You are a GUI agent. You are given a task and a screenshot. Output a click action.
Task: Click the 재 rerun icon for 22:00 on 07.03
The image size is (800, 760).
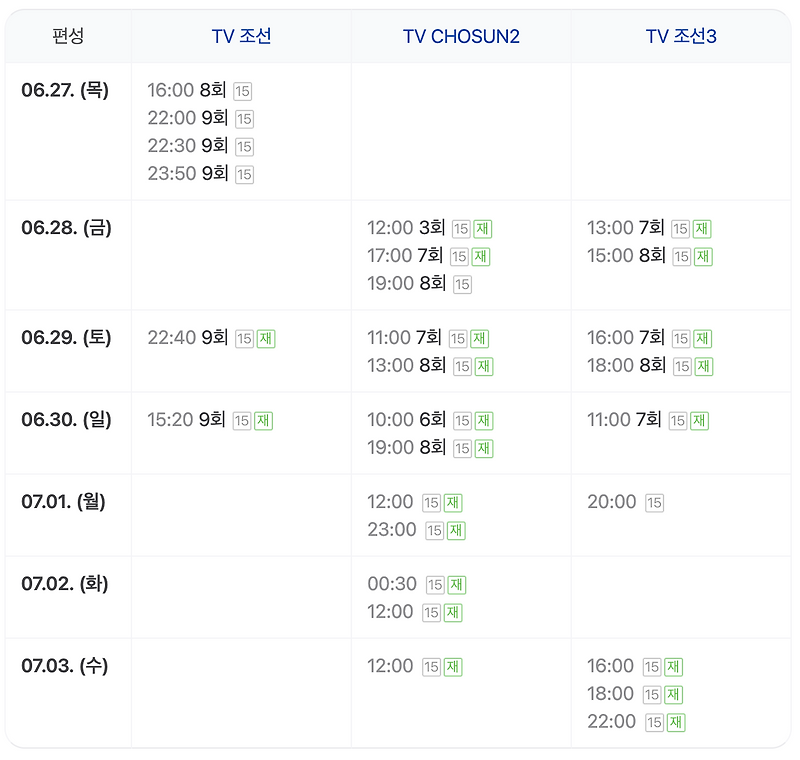[675, 722]
